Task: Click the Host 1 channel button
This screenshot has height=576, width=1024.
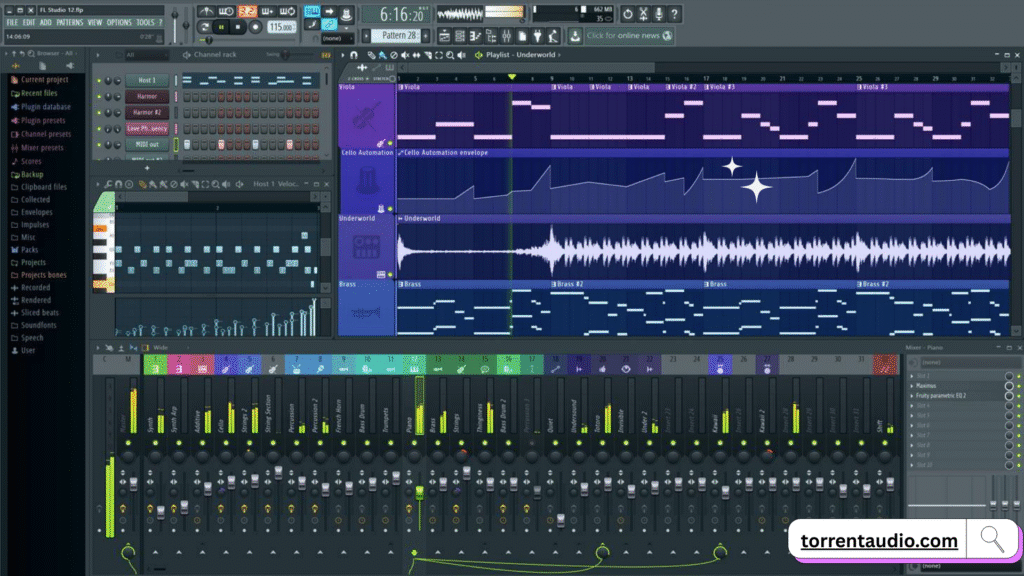Action: pos(146,80)
